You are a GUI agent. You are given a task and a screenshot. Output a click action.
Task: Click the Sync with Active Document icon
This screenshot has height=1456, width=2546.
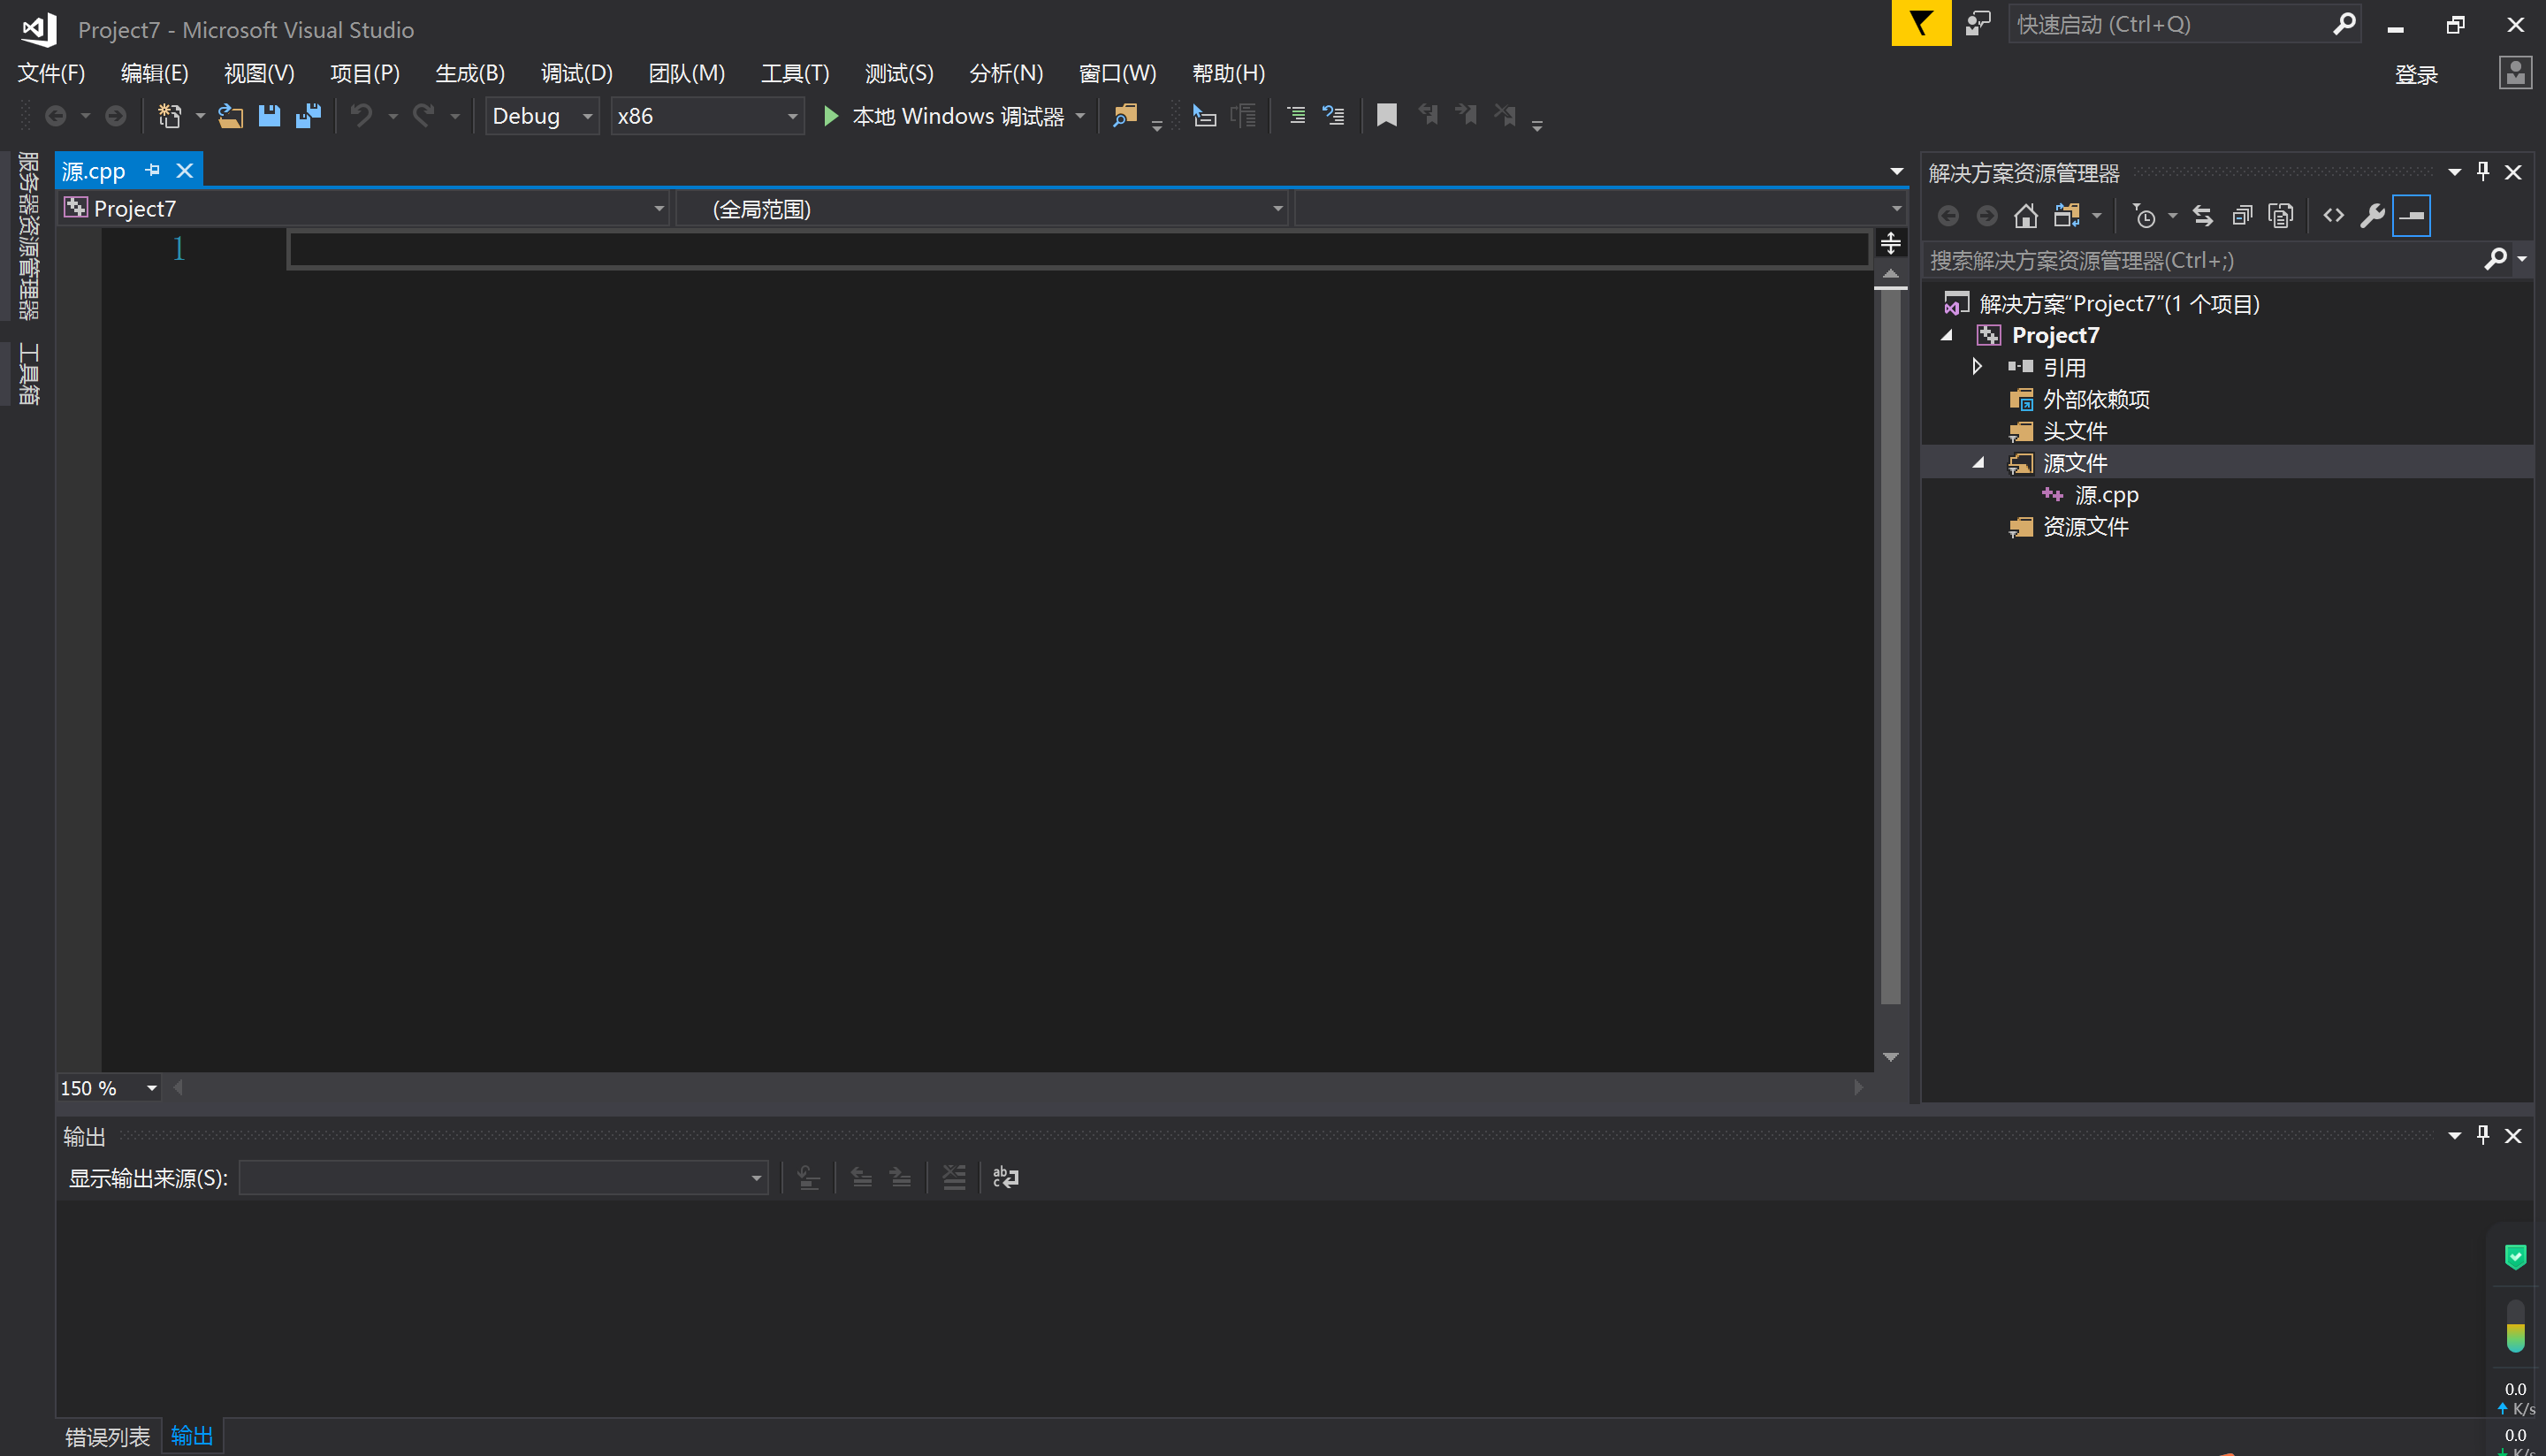pos(2203,215)
